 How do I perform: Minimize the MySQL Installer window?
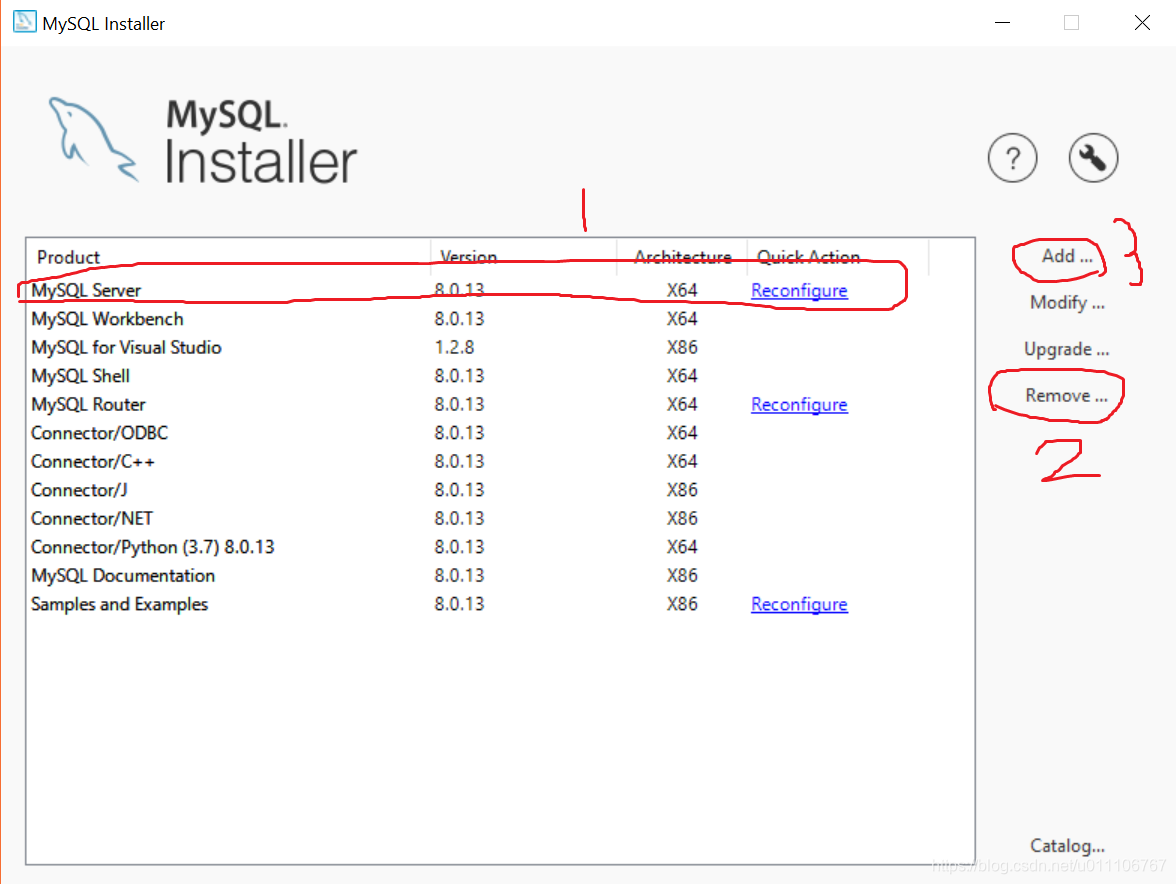pyautogui.click(x=1003, y=23)
